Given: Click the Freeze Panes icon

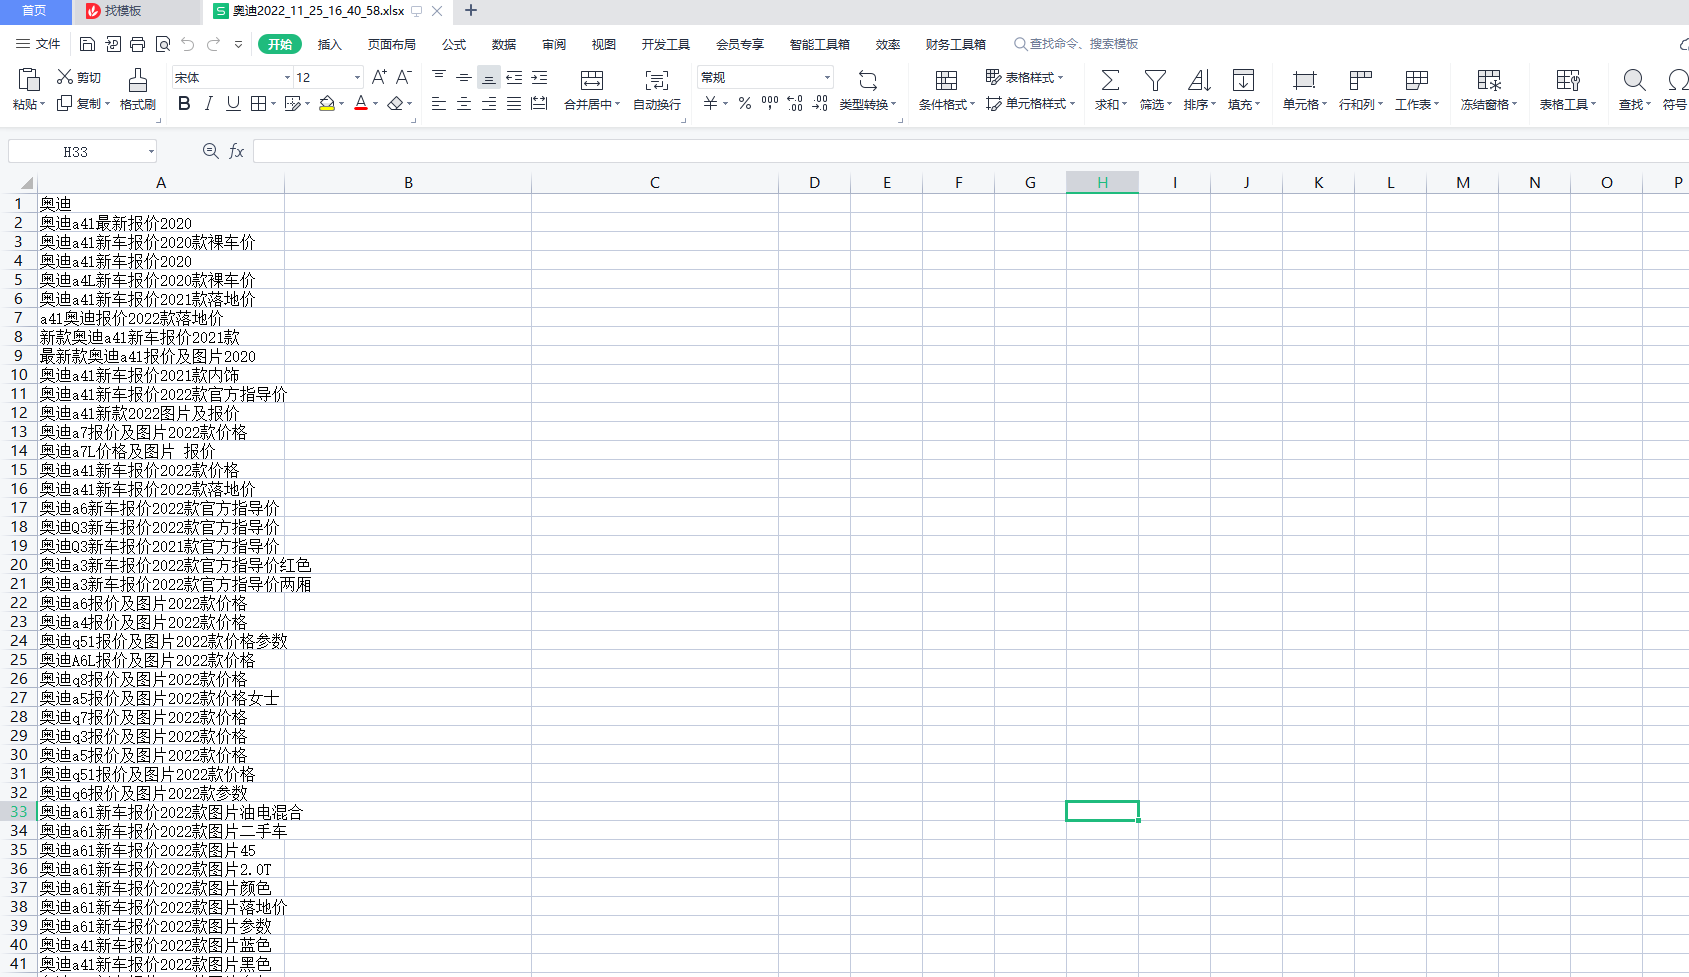Looking at the screenshot, I should click(x=1489, y=80).
